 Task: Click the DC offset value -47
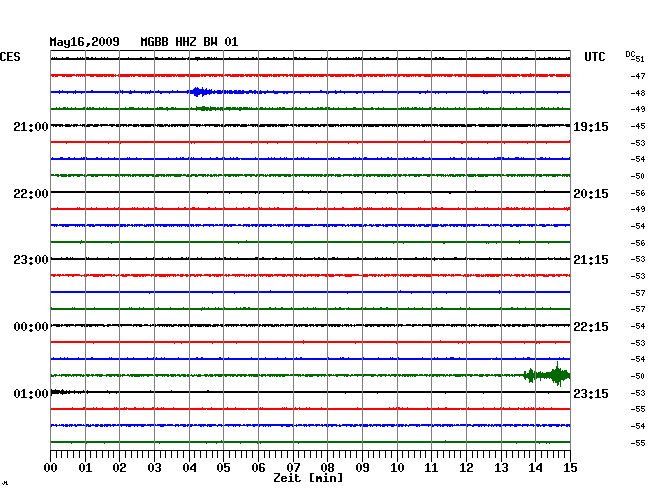(638, 76)
